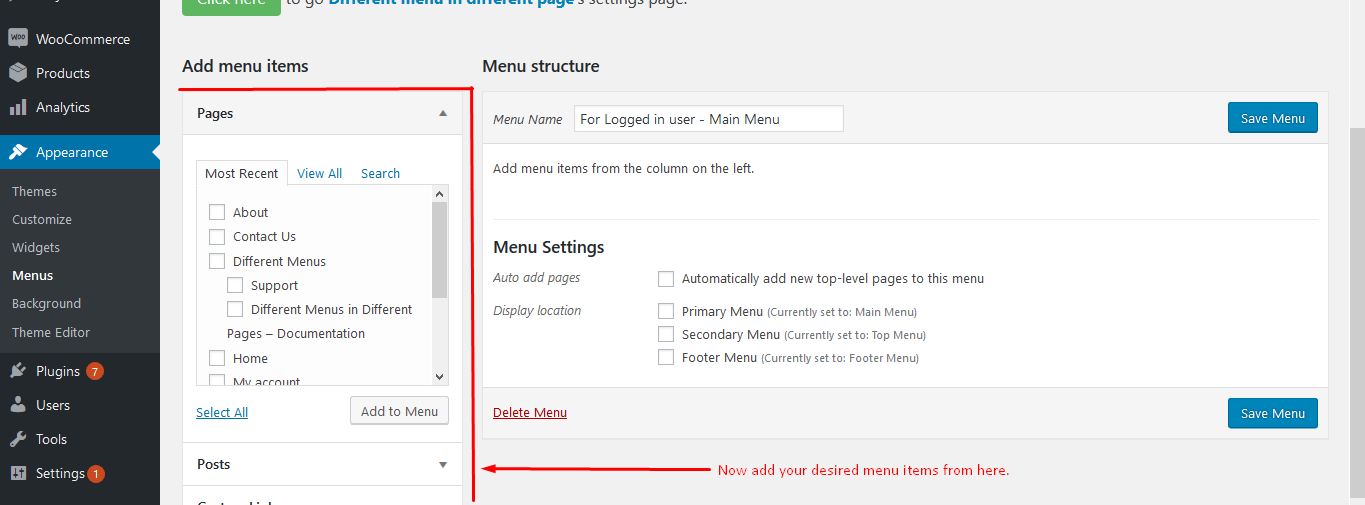
Task: Click the Products box icon
Action: (x=18, y=73)
